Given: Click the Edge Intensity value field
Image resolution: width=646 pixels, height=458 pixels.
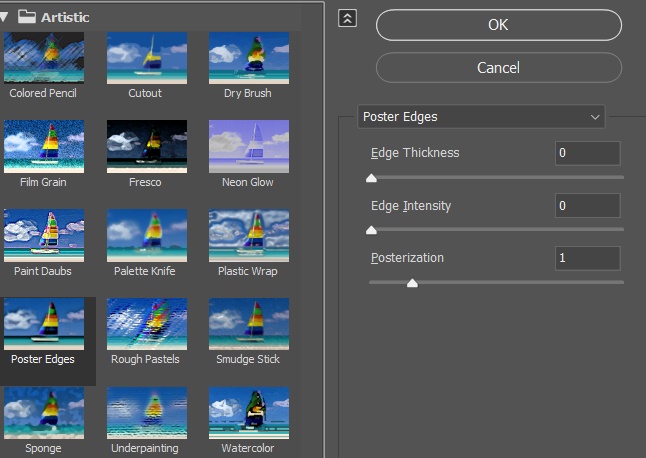Looking at the screenshot, I should (587, 206).
